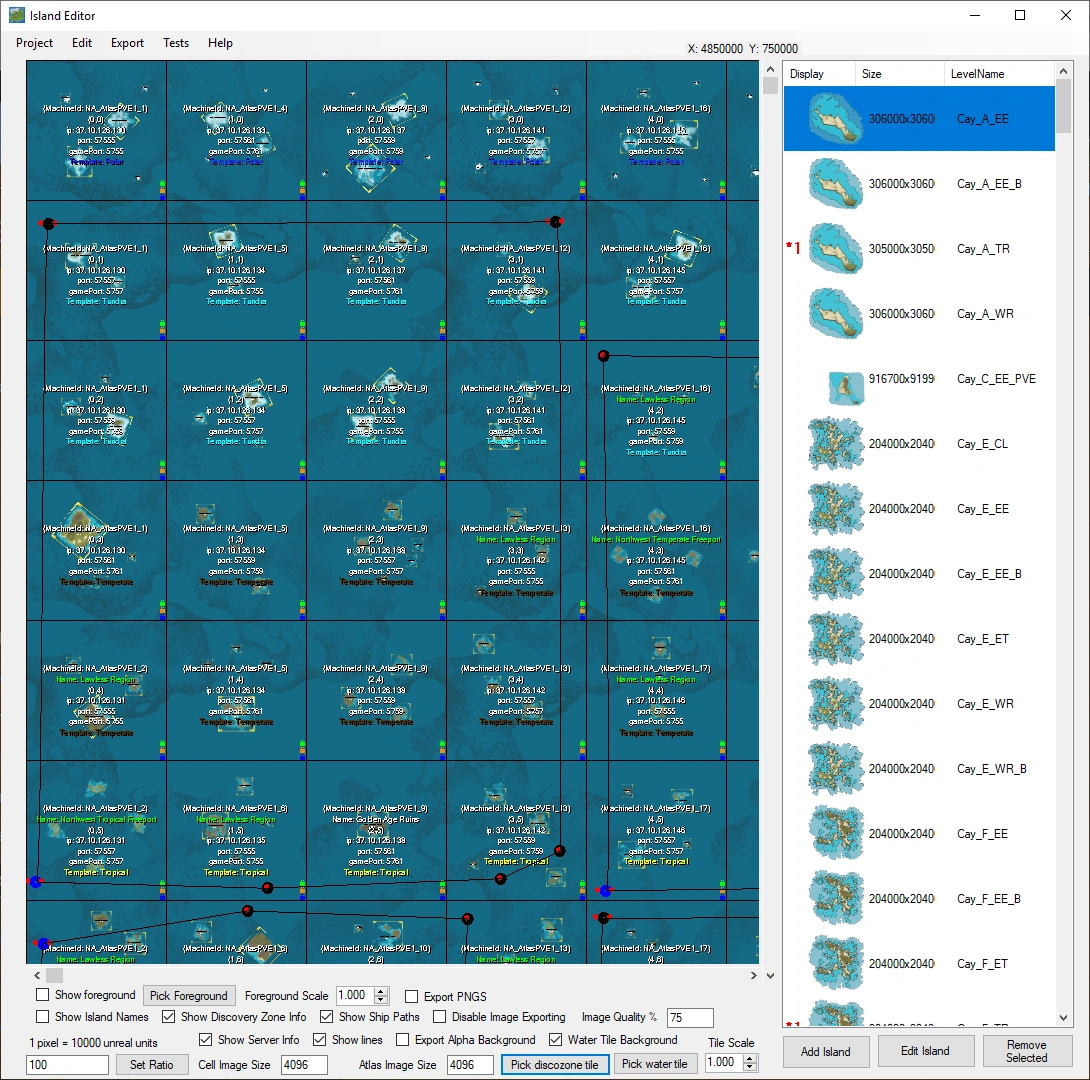This screenshot has width=1090, height=1080.
Task: Select the Cay_E_EE island thumbnail
Action: coord(836,509)
